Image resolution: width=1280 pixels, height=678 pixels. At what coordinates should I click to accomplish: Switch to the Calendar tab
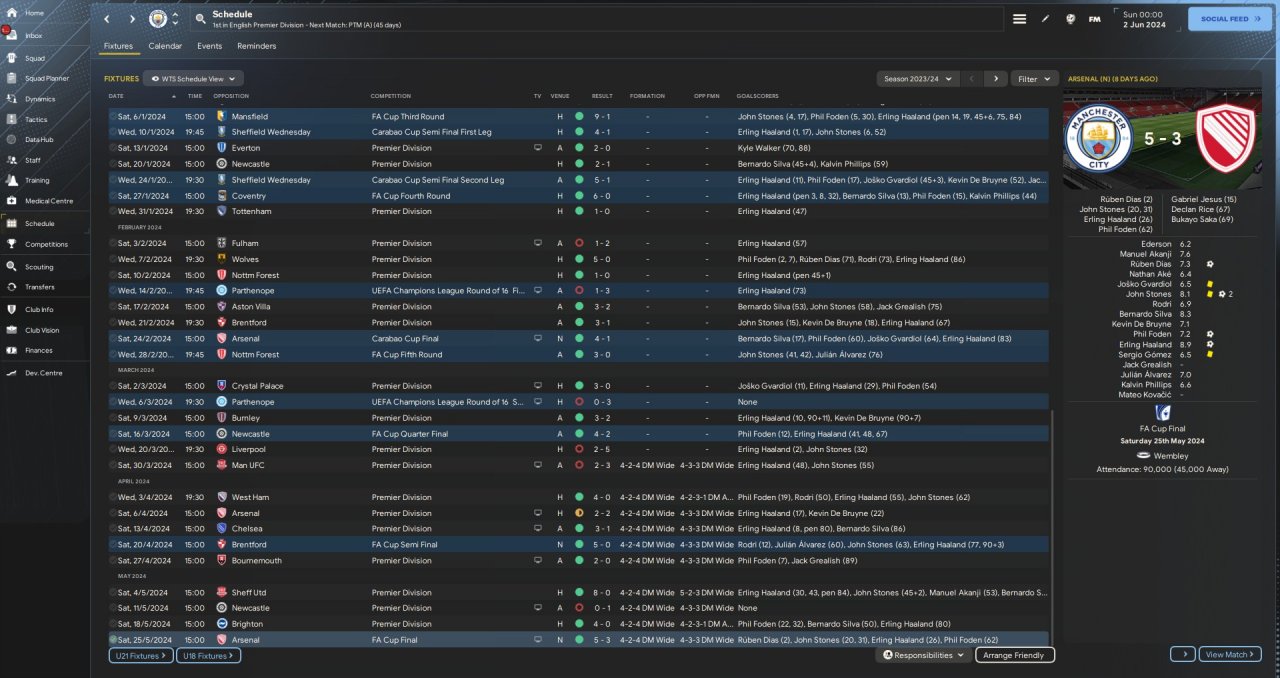[165, 46]
